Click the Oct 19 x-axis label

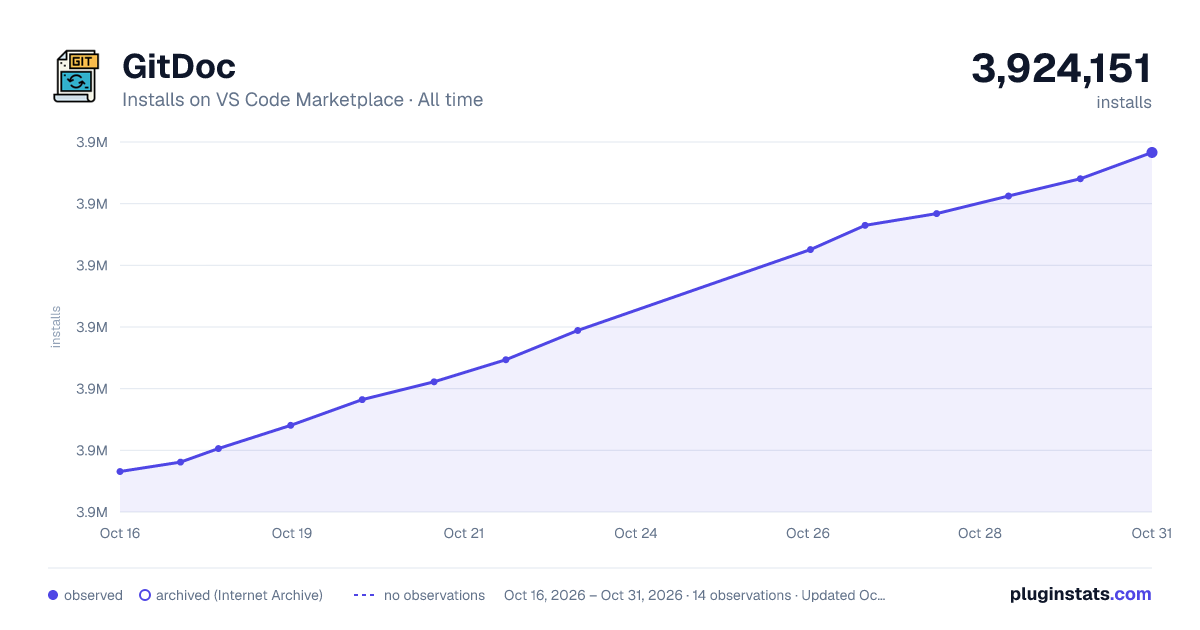tap(292, 533)
